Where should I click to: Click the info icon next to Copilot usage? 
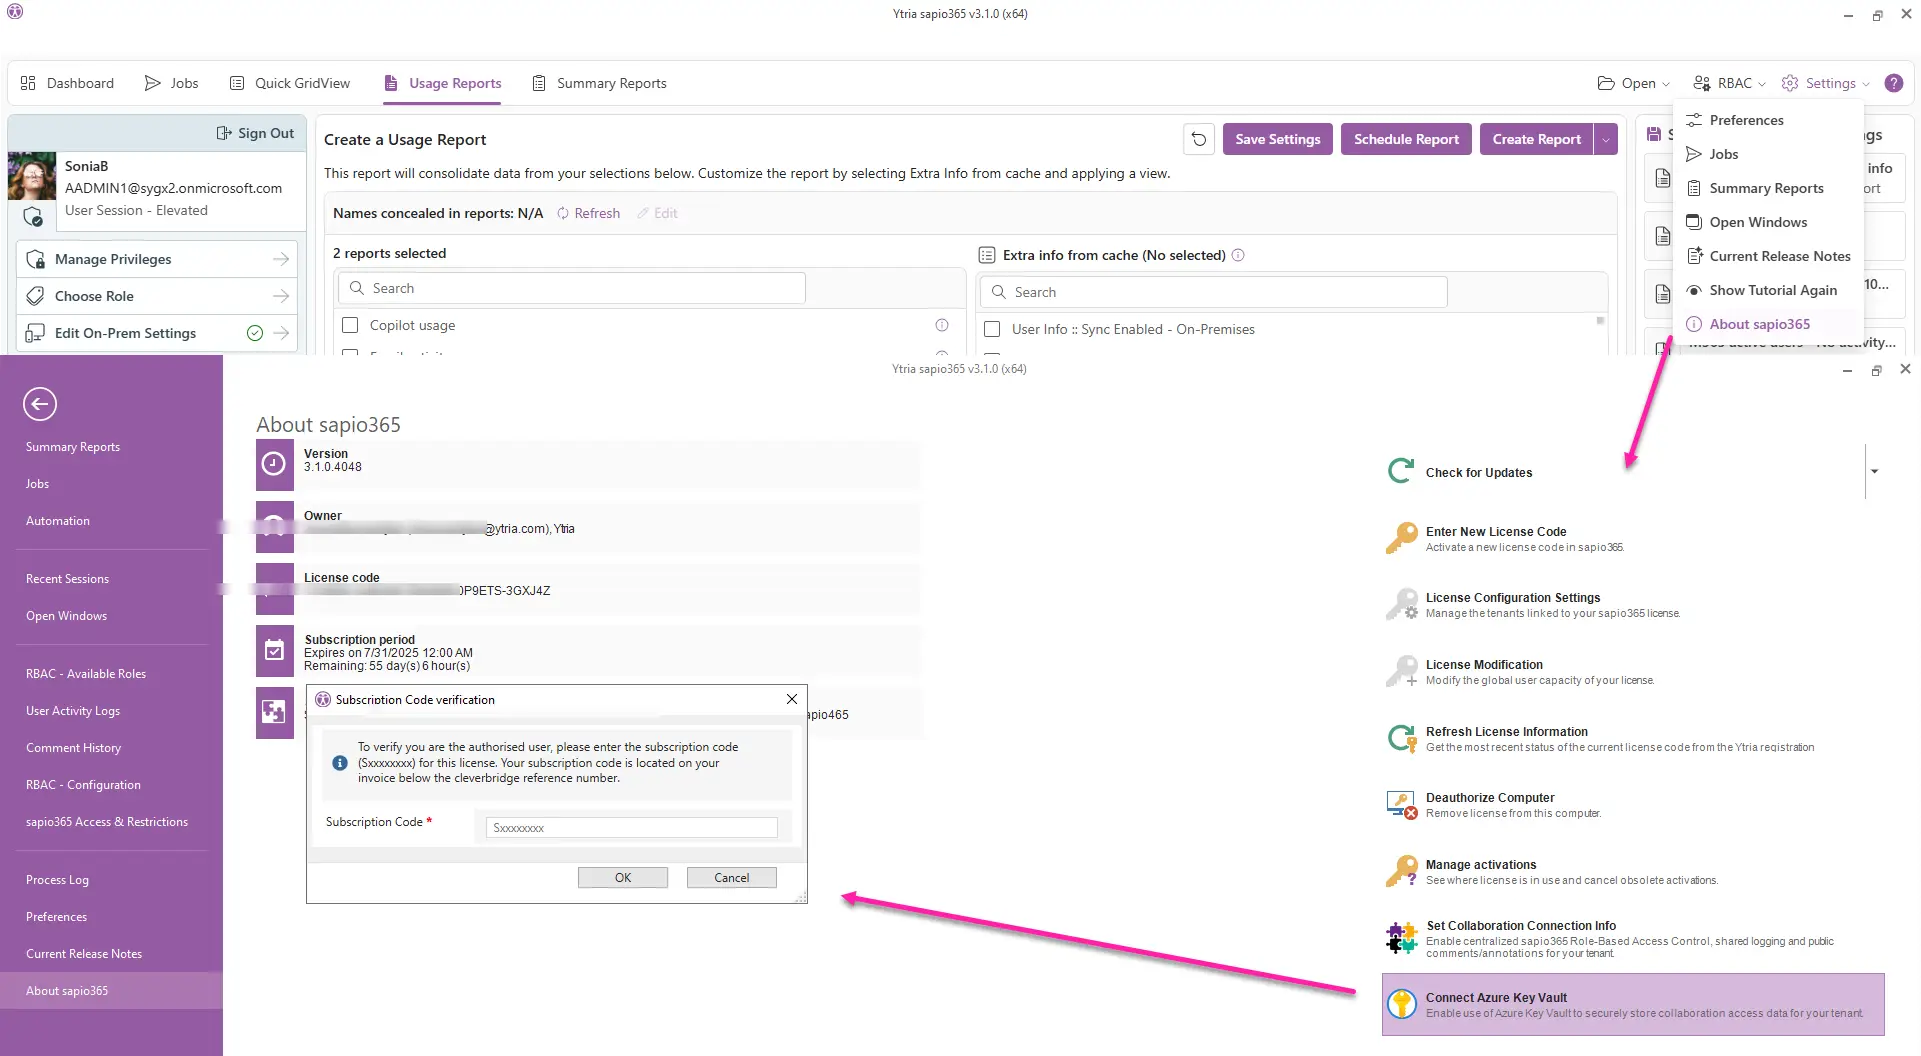click(942, 325)
